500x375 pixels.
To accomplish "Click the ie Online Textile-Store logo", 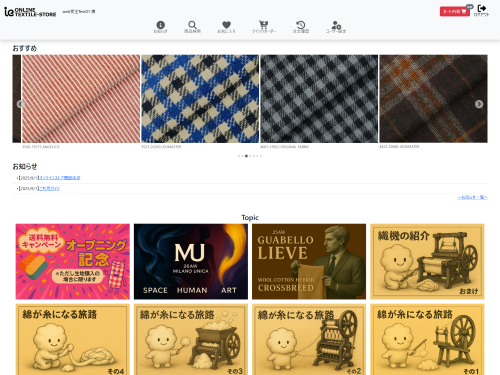I will coord(30,12).
